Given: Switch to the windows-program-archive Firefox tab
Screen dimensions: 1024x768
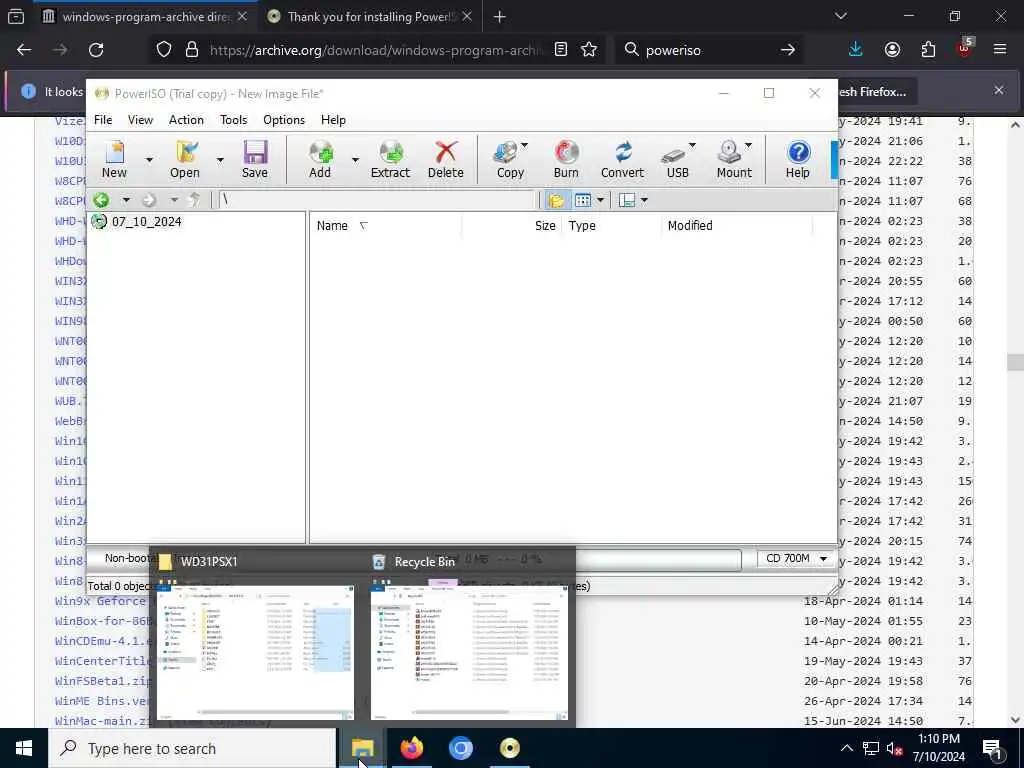Looking at the screenshot, I should (x=145, y=16).
